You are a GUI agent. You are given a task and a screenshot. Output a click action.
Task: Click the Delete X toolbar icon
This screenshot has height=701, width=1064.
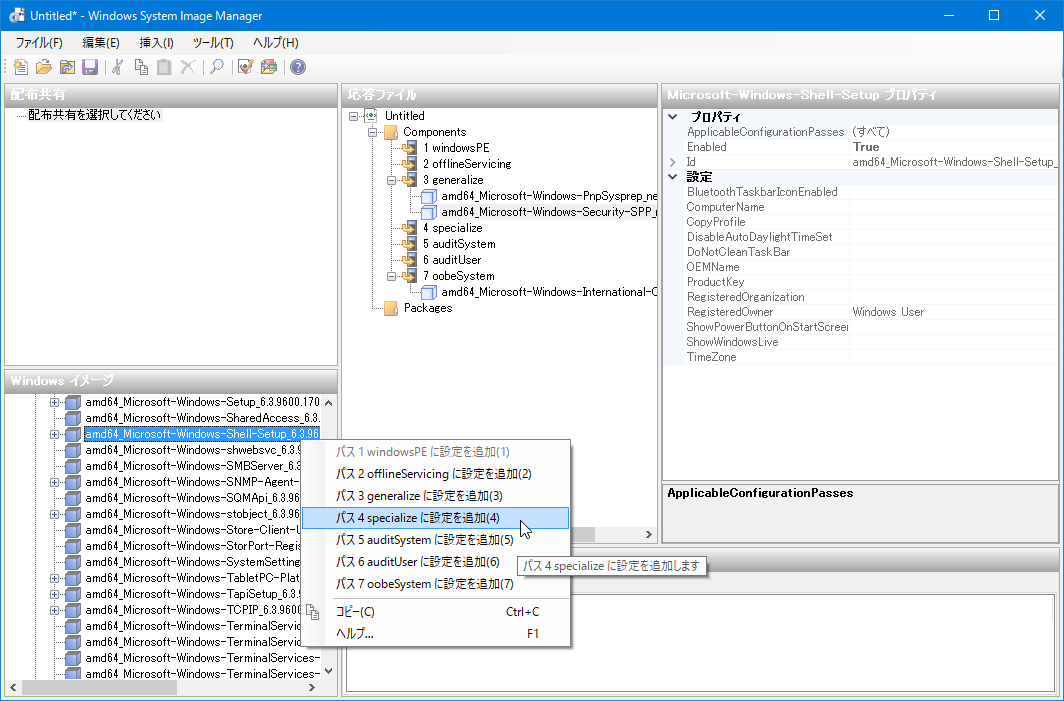(x=187, y=67)
